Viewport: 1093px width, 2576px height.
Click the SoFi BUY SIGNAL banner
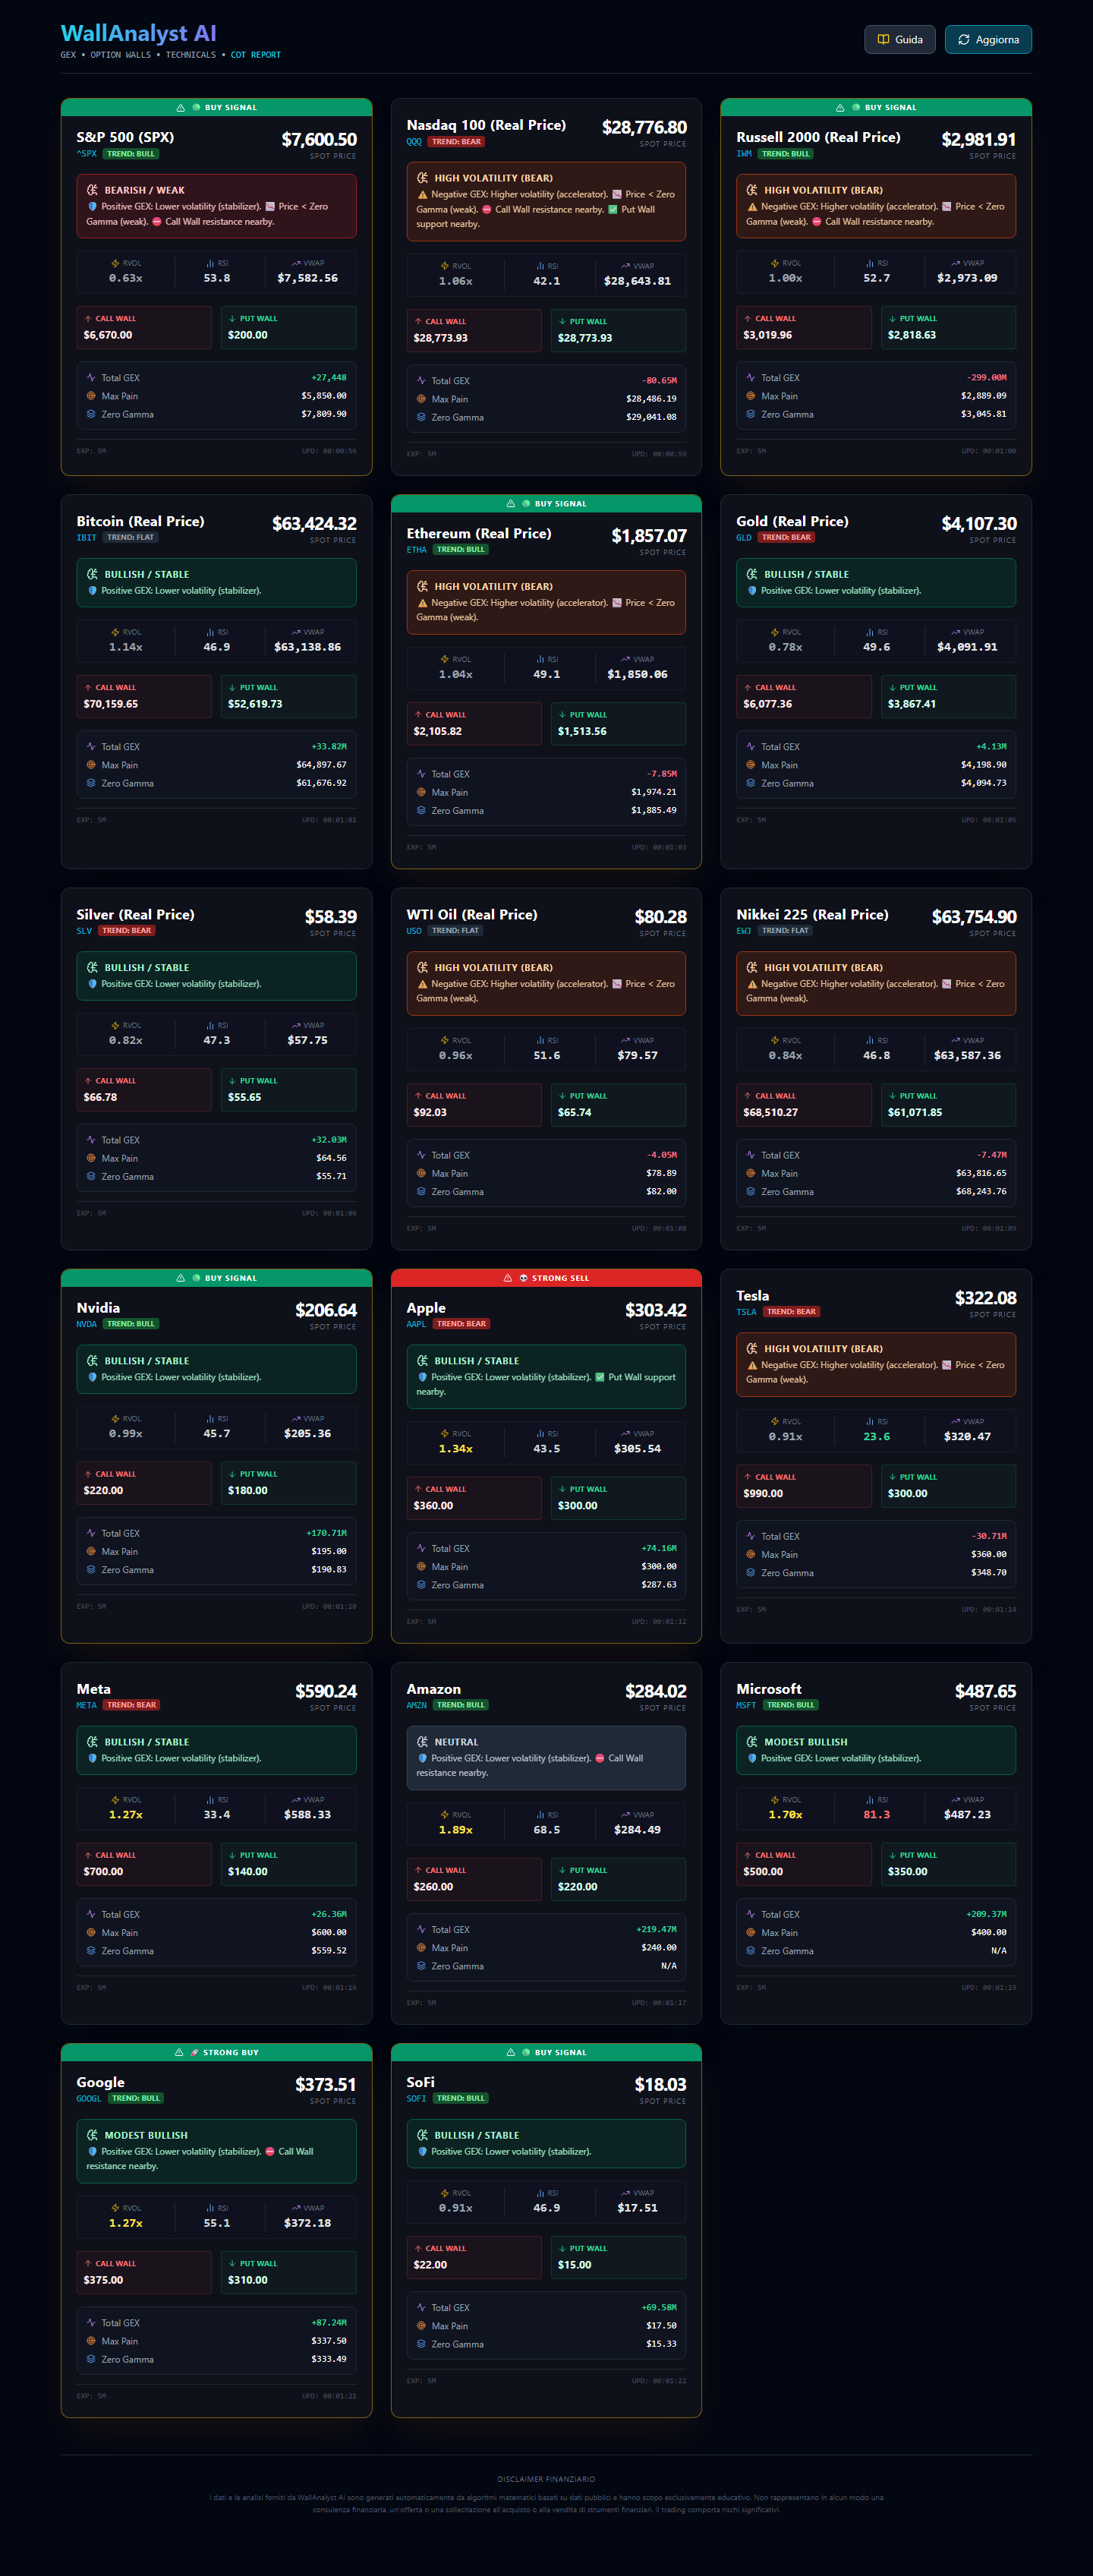546,2052
